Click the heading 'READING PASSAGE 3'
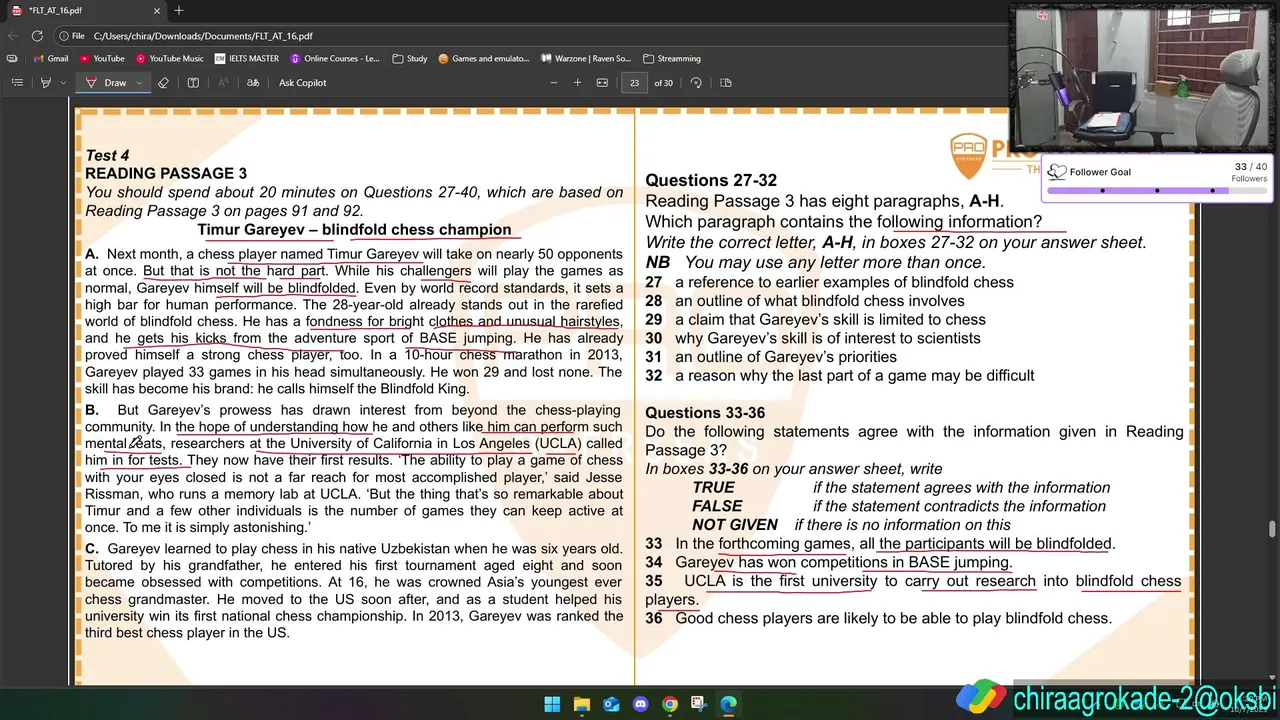Viewport: 1280px width, 720px height. pos(166,174)
